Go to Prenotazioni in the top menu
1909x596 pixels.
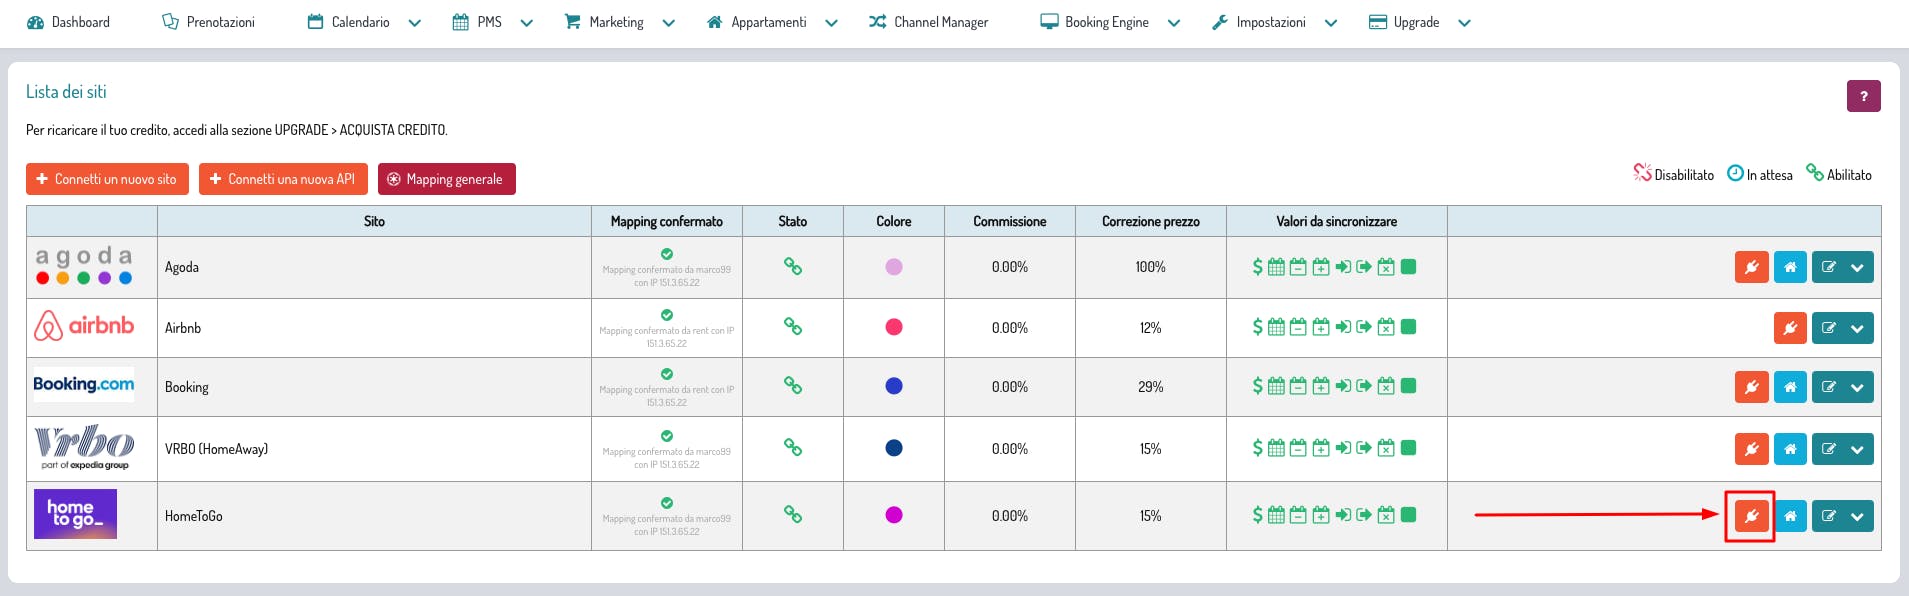tap(209, 22)
